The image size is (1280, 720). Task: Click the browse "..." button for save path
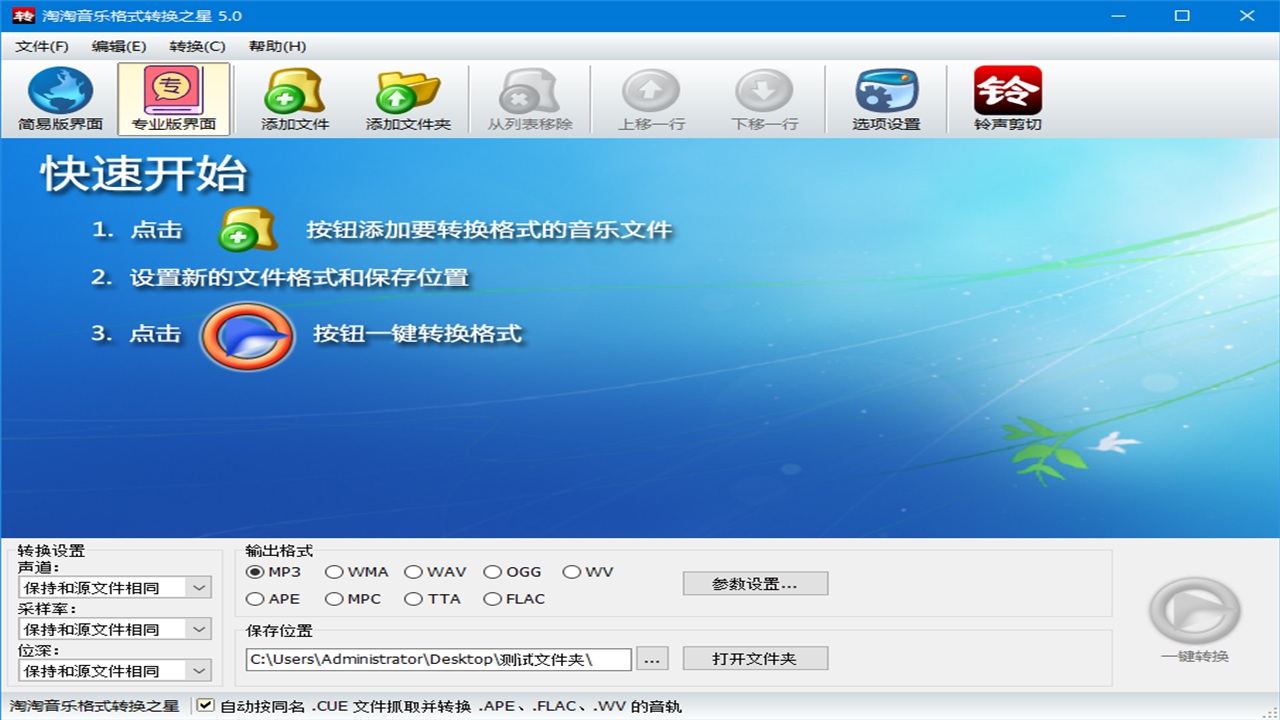[652, 659]
